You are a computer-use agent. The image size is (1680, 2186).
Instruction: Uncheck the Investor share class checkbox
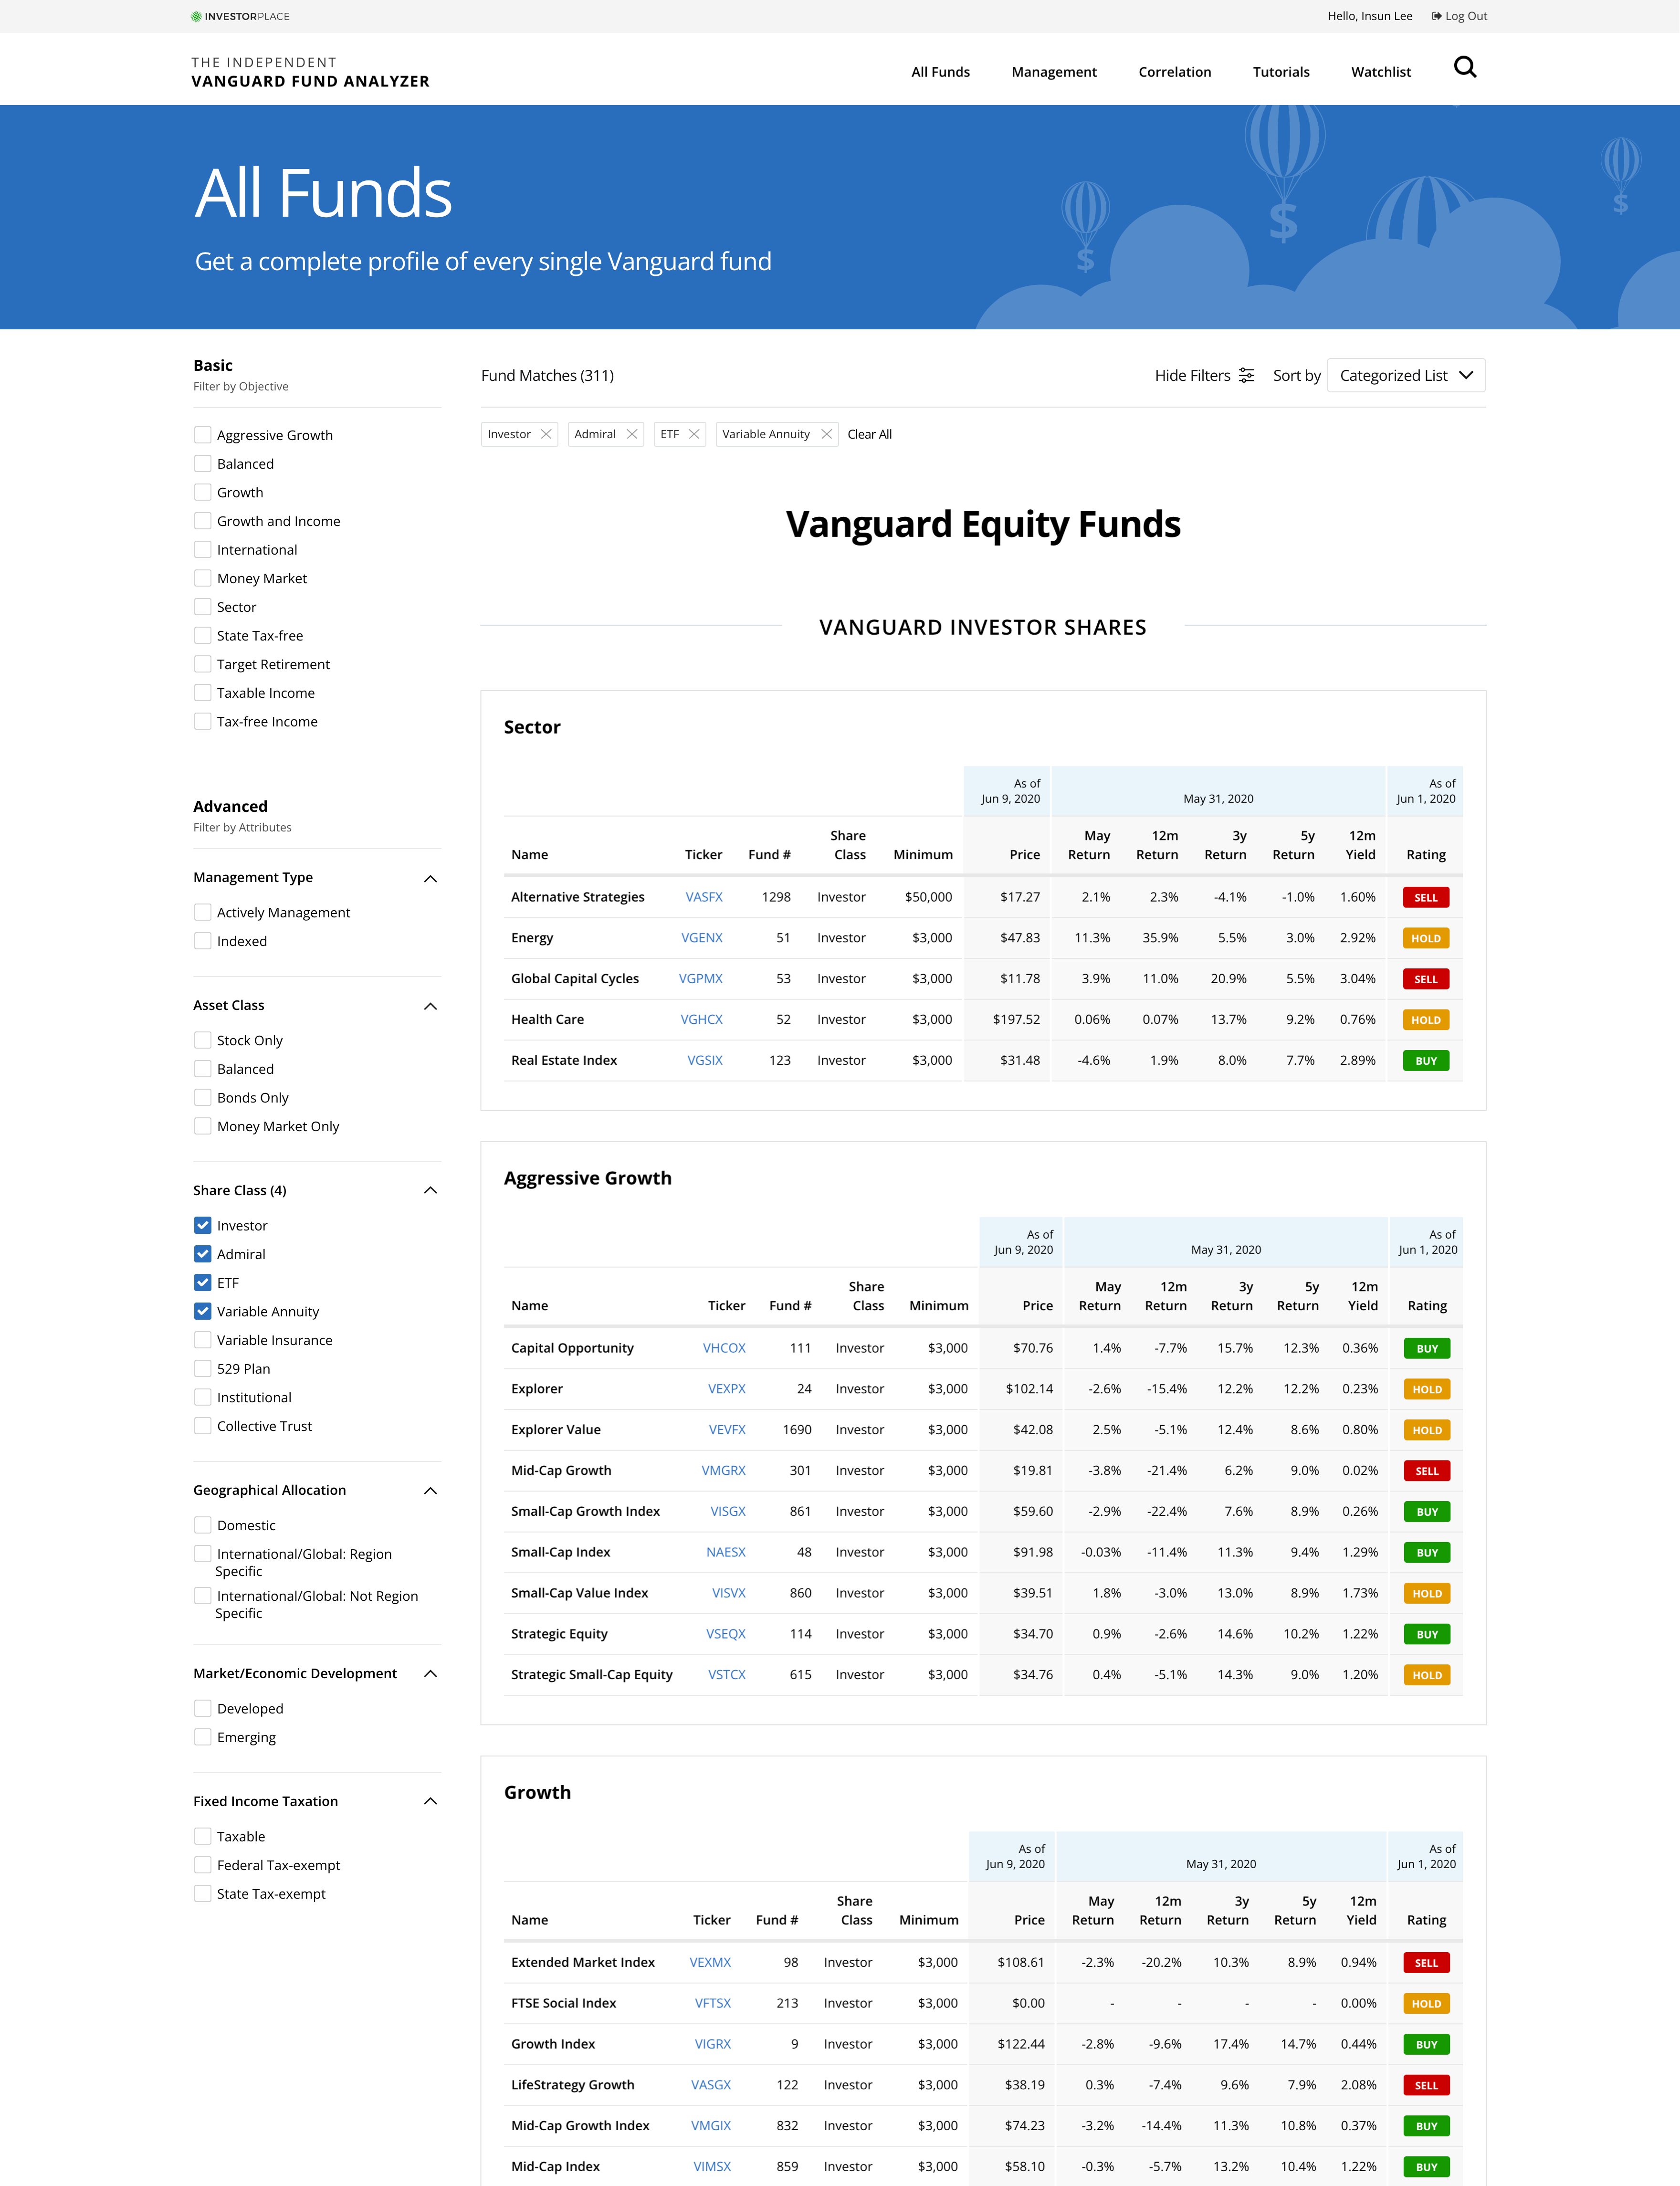pos(203,1225)
